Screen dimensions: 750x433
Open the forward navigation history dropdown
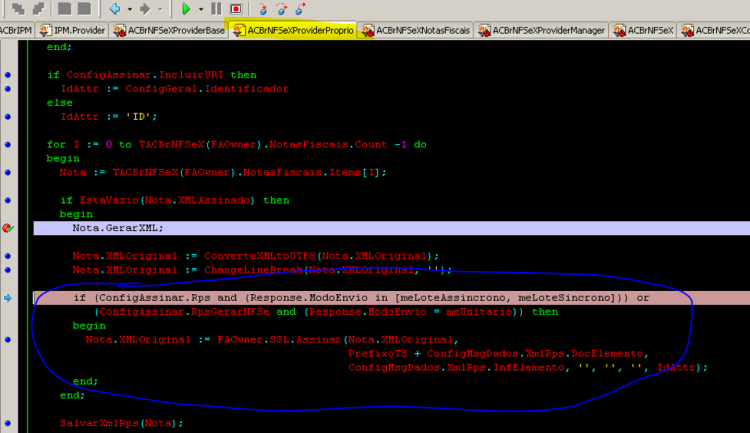point(160,9)
